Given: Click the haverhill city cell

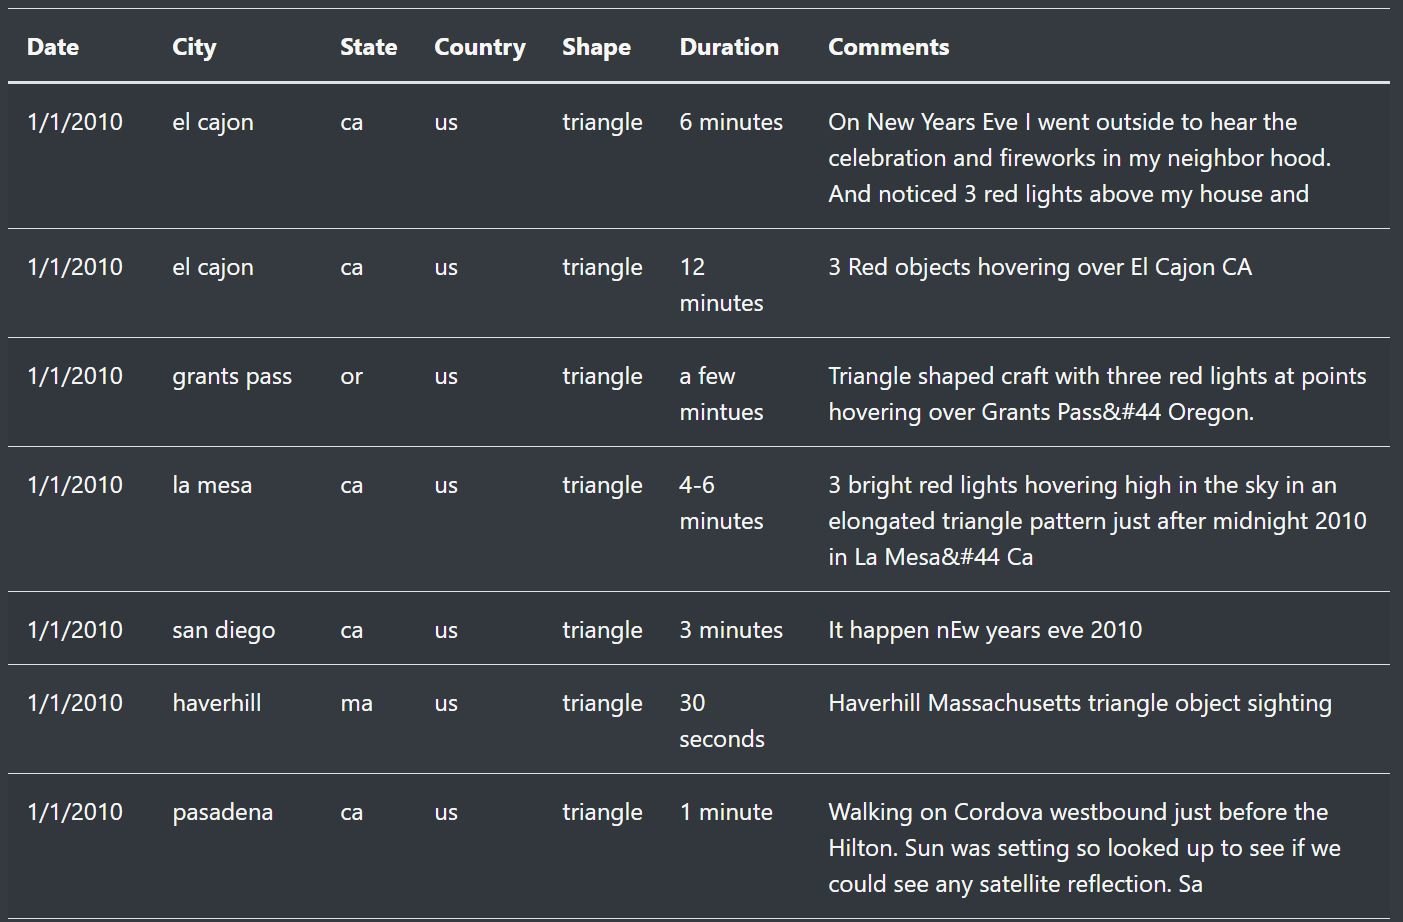Looking at the screenshot, I should [216, 703].
